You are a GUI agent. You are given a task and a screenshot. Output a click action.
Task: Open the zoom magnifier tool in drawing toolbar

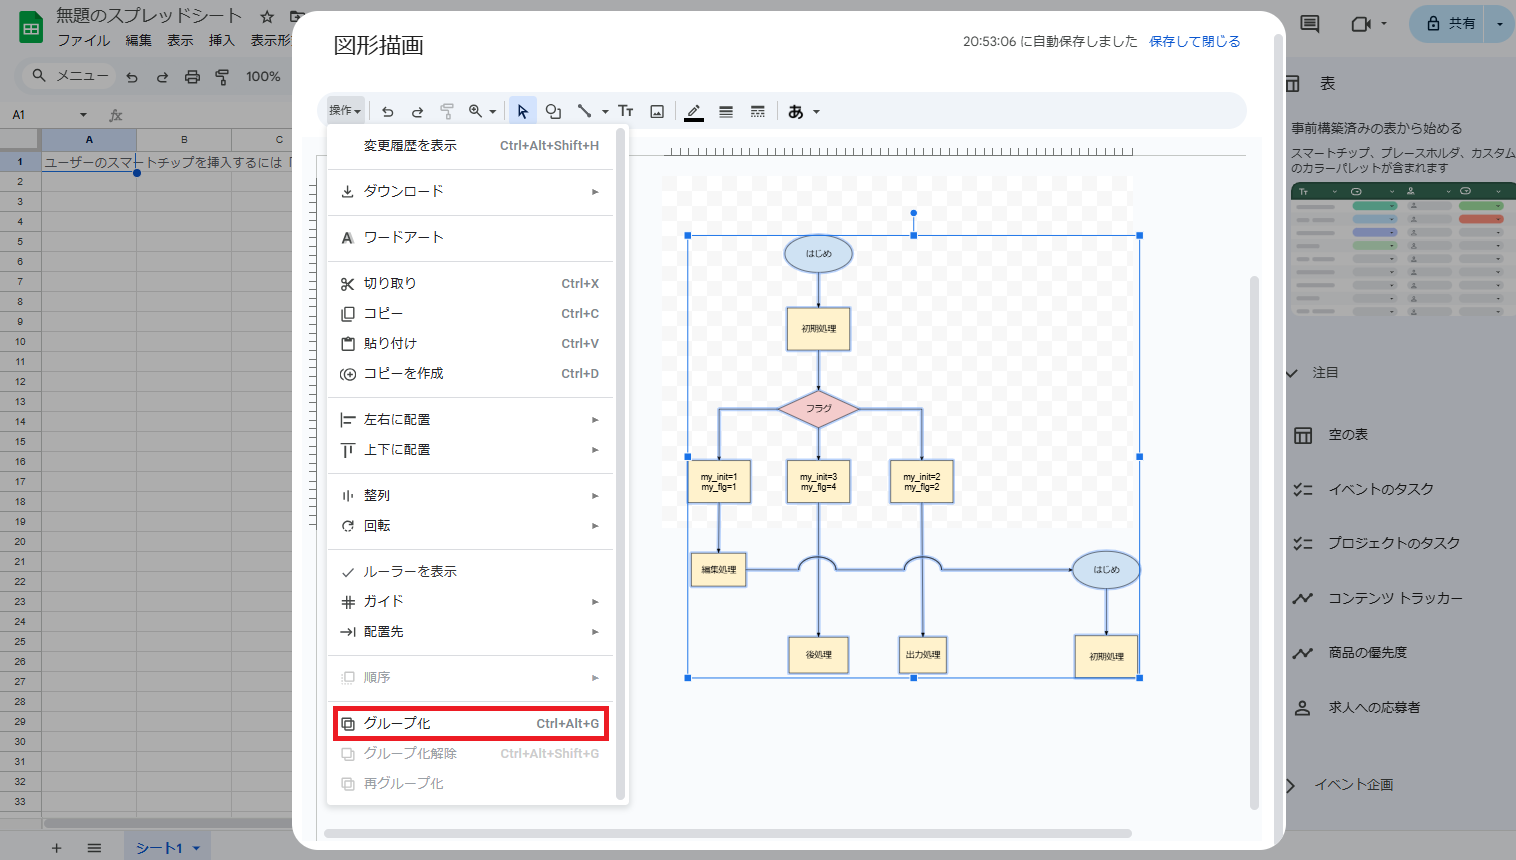(x=482, y=112)
